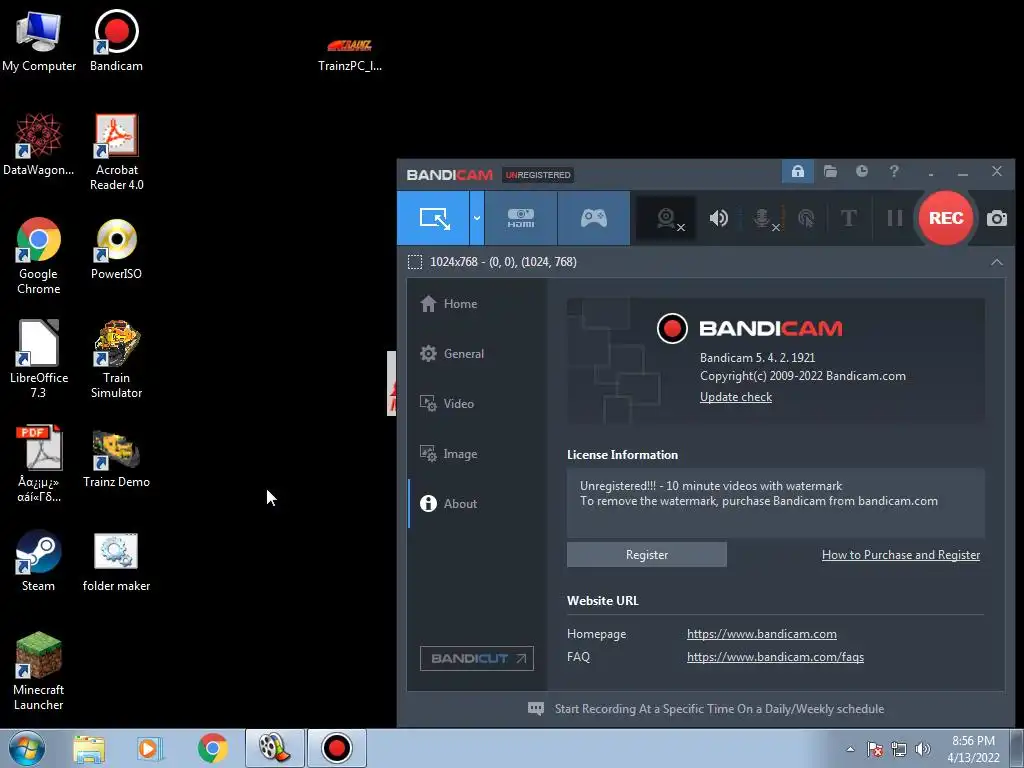This screenshot has height=768, width=1024.
Task: Click the Bandicam taskbar button
Action: pos(337,748)
